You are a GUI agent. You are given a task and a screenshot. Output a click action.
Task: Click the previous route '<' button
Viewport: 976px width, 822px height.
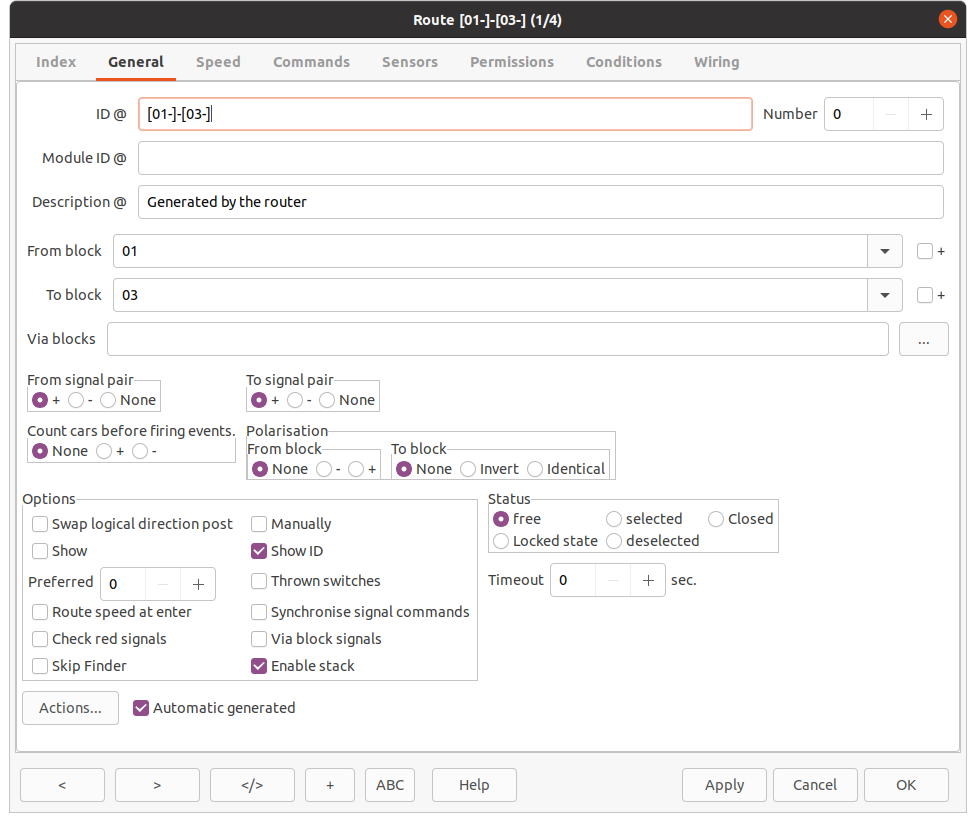click(x=62, y=785)
